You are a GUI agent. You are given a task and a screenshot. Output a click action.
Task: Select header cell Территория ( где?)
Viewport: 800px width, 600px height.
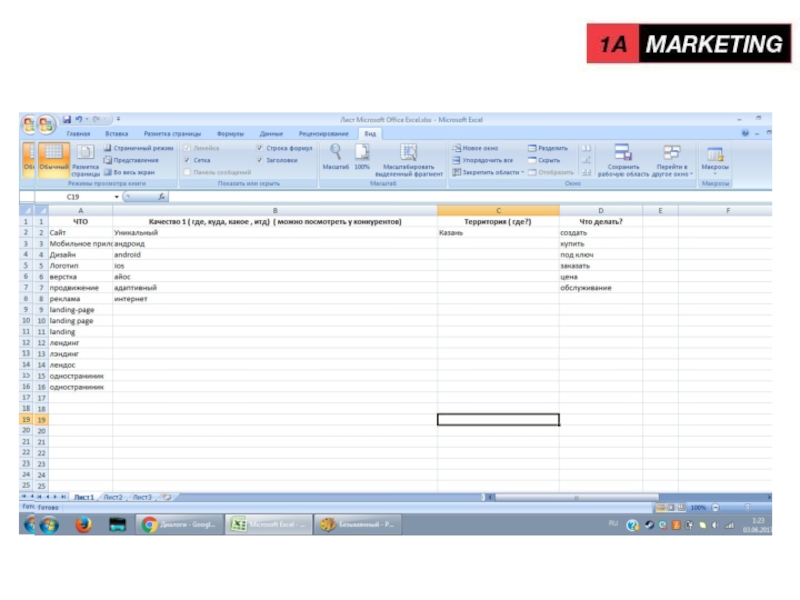click(x=498, y=221)
